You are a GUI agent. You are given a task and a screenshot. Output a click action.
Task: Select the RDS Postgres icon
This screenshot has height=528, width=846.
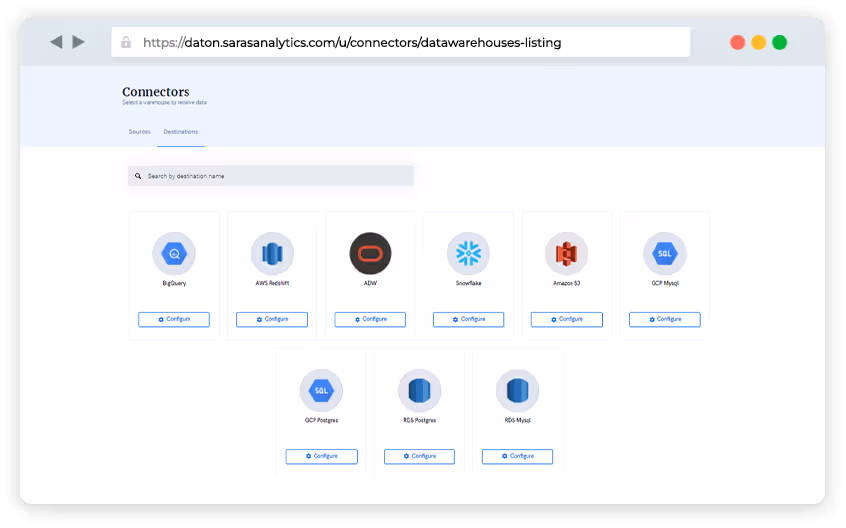[419, 390]
